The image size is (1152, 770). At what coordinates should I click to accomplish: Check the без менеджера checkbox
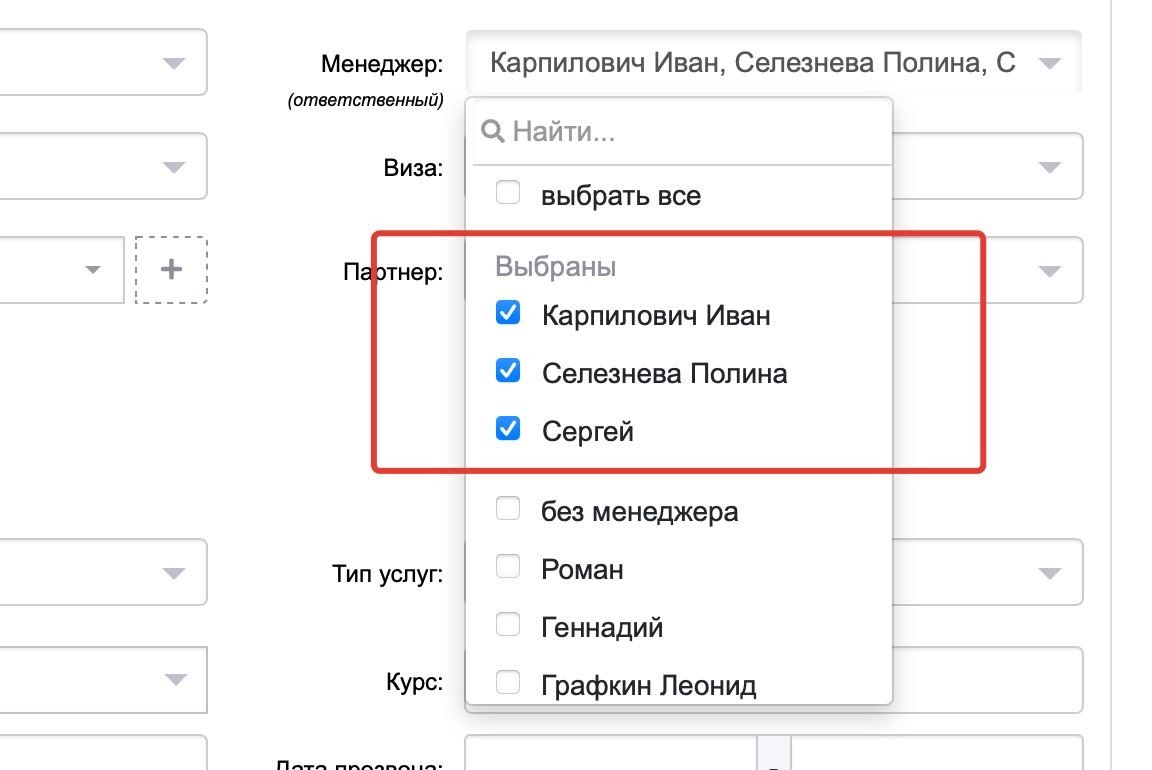click(508, 510)
